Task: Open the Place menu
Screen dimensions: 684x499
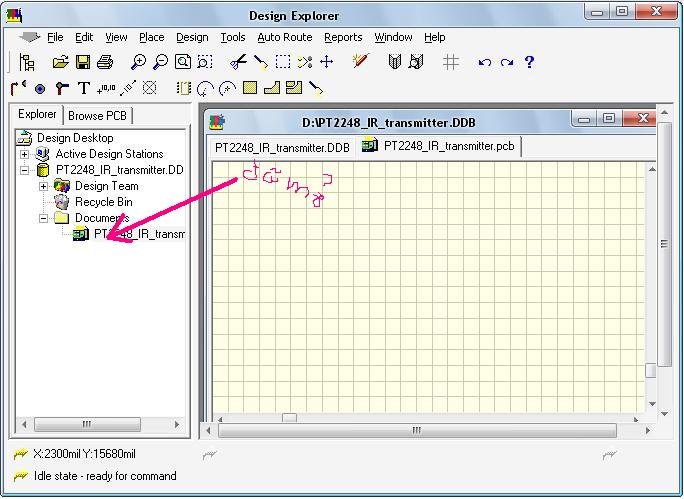Action: point(151,38)
